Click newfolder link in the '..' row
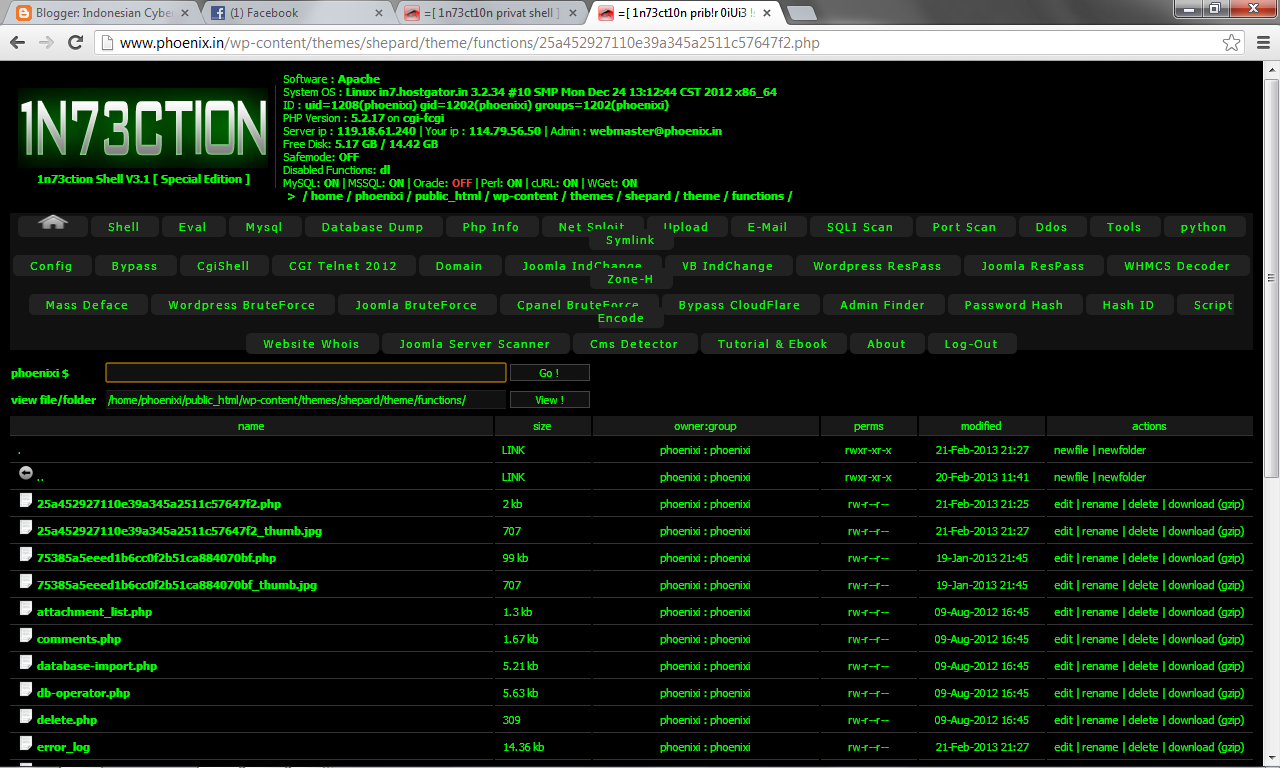 click(x=1122, y=477)
